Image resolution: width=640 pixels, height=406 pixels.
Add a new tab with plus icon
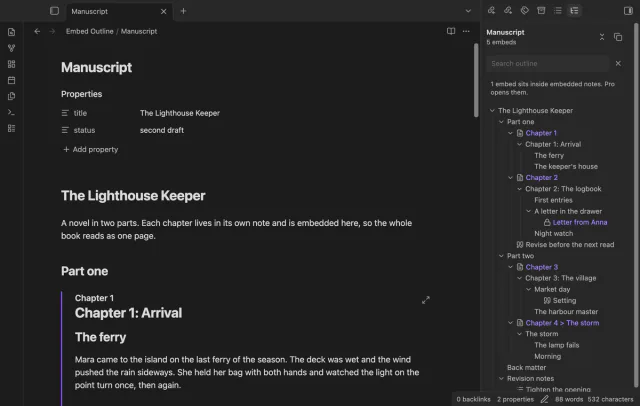tap(183, 11)
